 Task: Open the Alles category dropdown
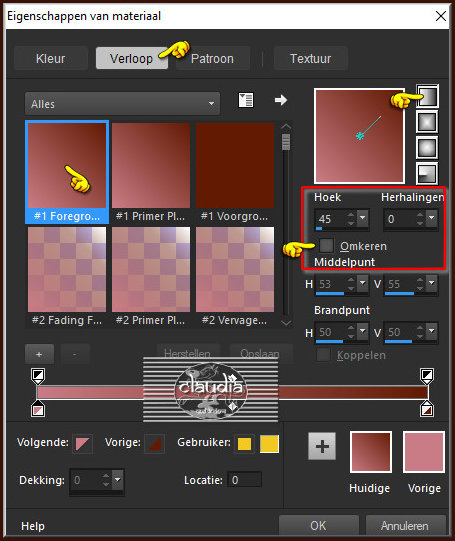(122, 104)
